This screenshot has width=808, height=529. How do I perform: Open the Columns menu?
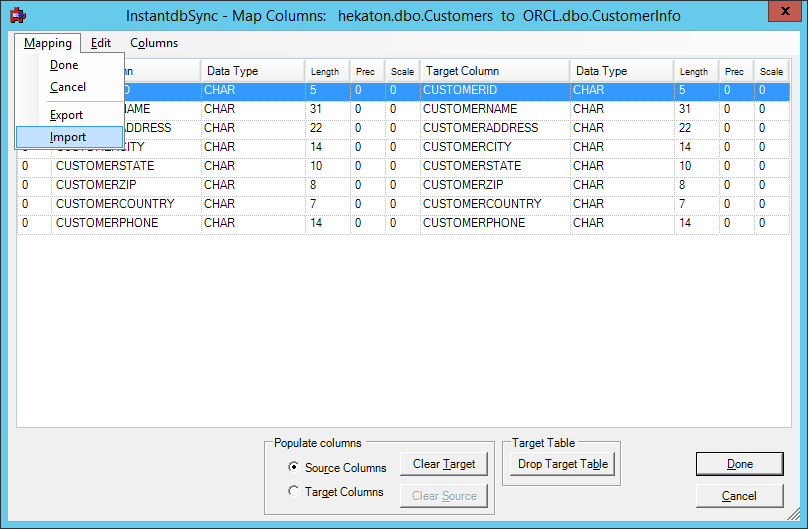click(x=154, y=43)
